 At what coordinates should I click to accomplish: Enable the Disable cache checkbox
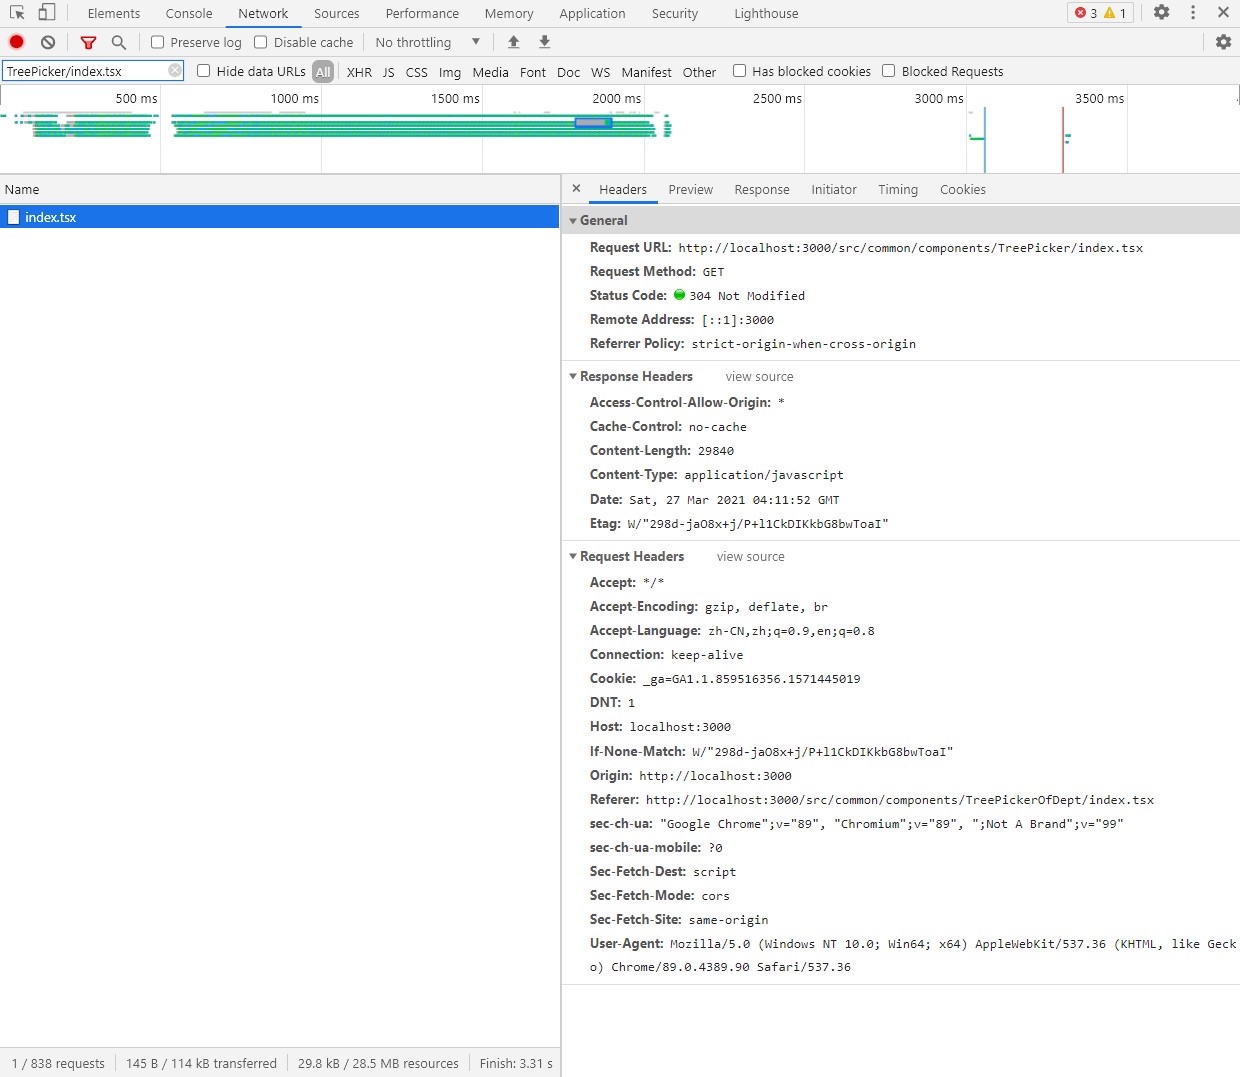[261, 42]
